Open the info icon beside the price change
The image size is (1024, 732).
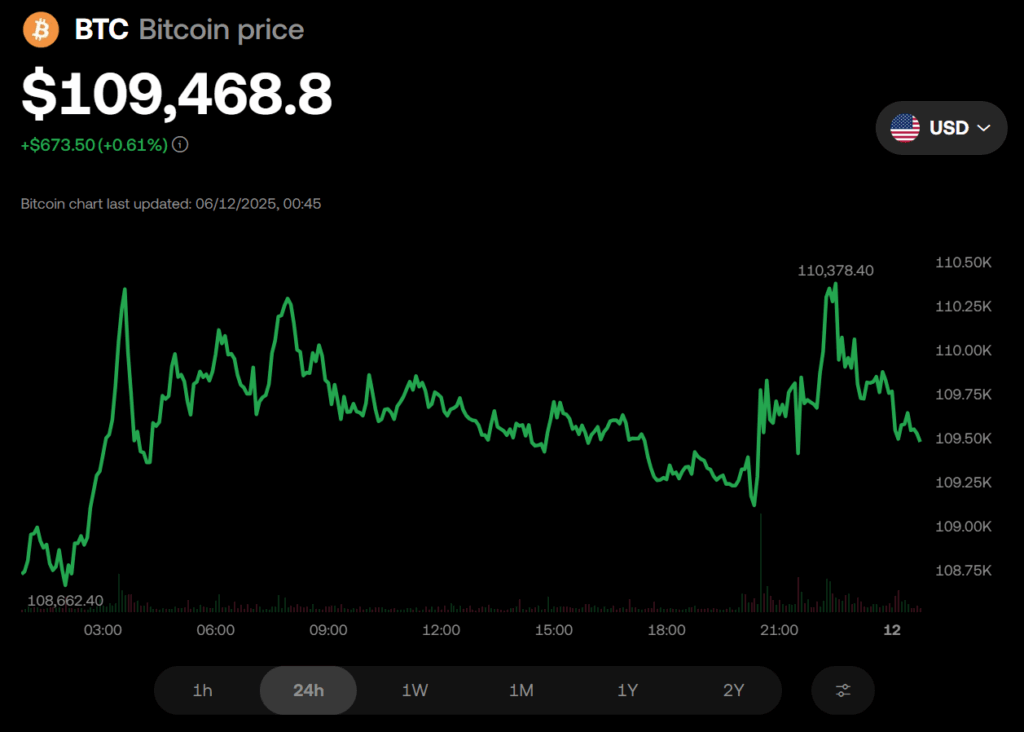coord(180,144)
